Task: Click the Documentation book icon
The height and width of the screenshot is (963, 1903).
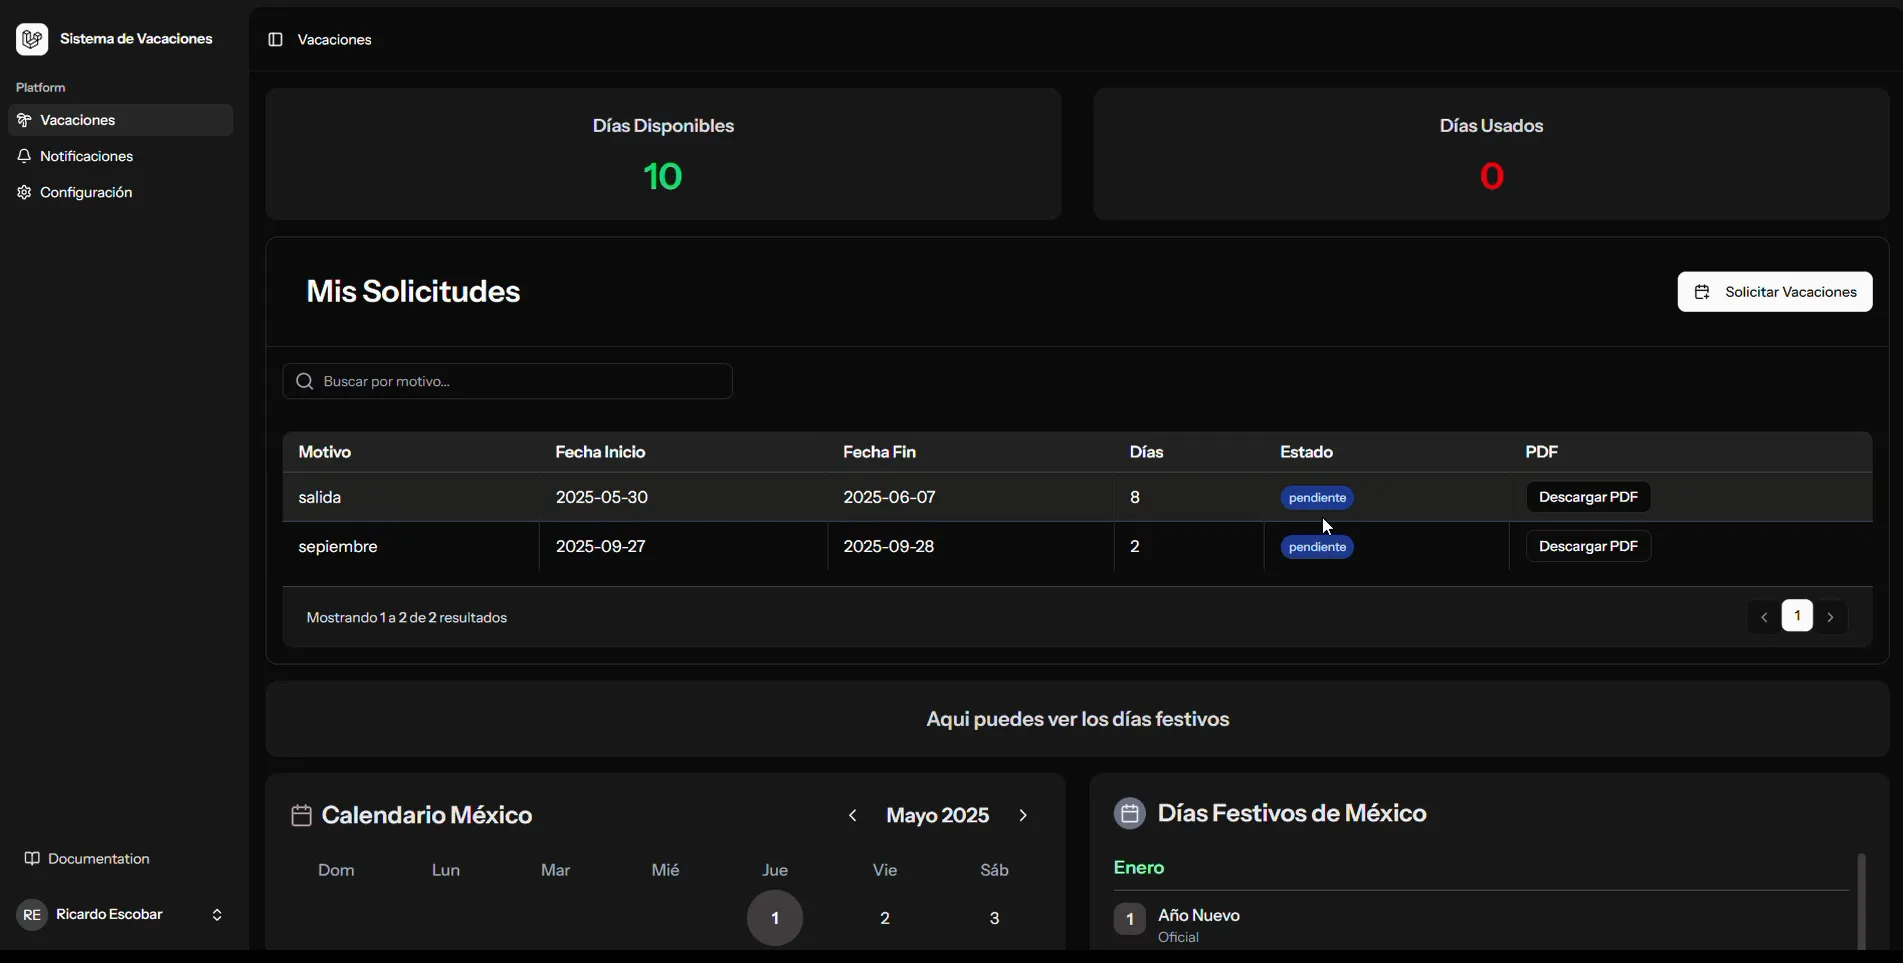Action: click(x=32, y=859)
